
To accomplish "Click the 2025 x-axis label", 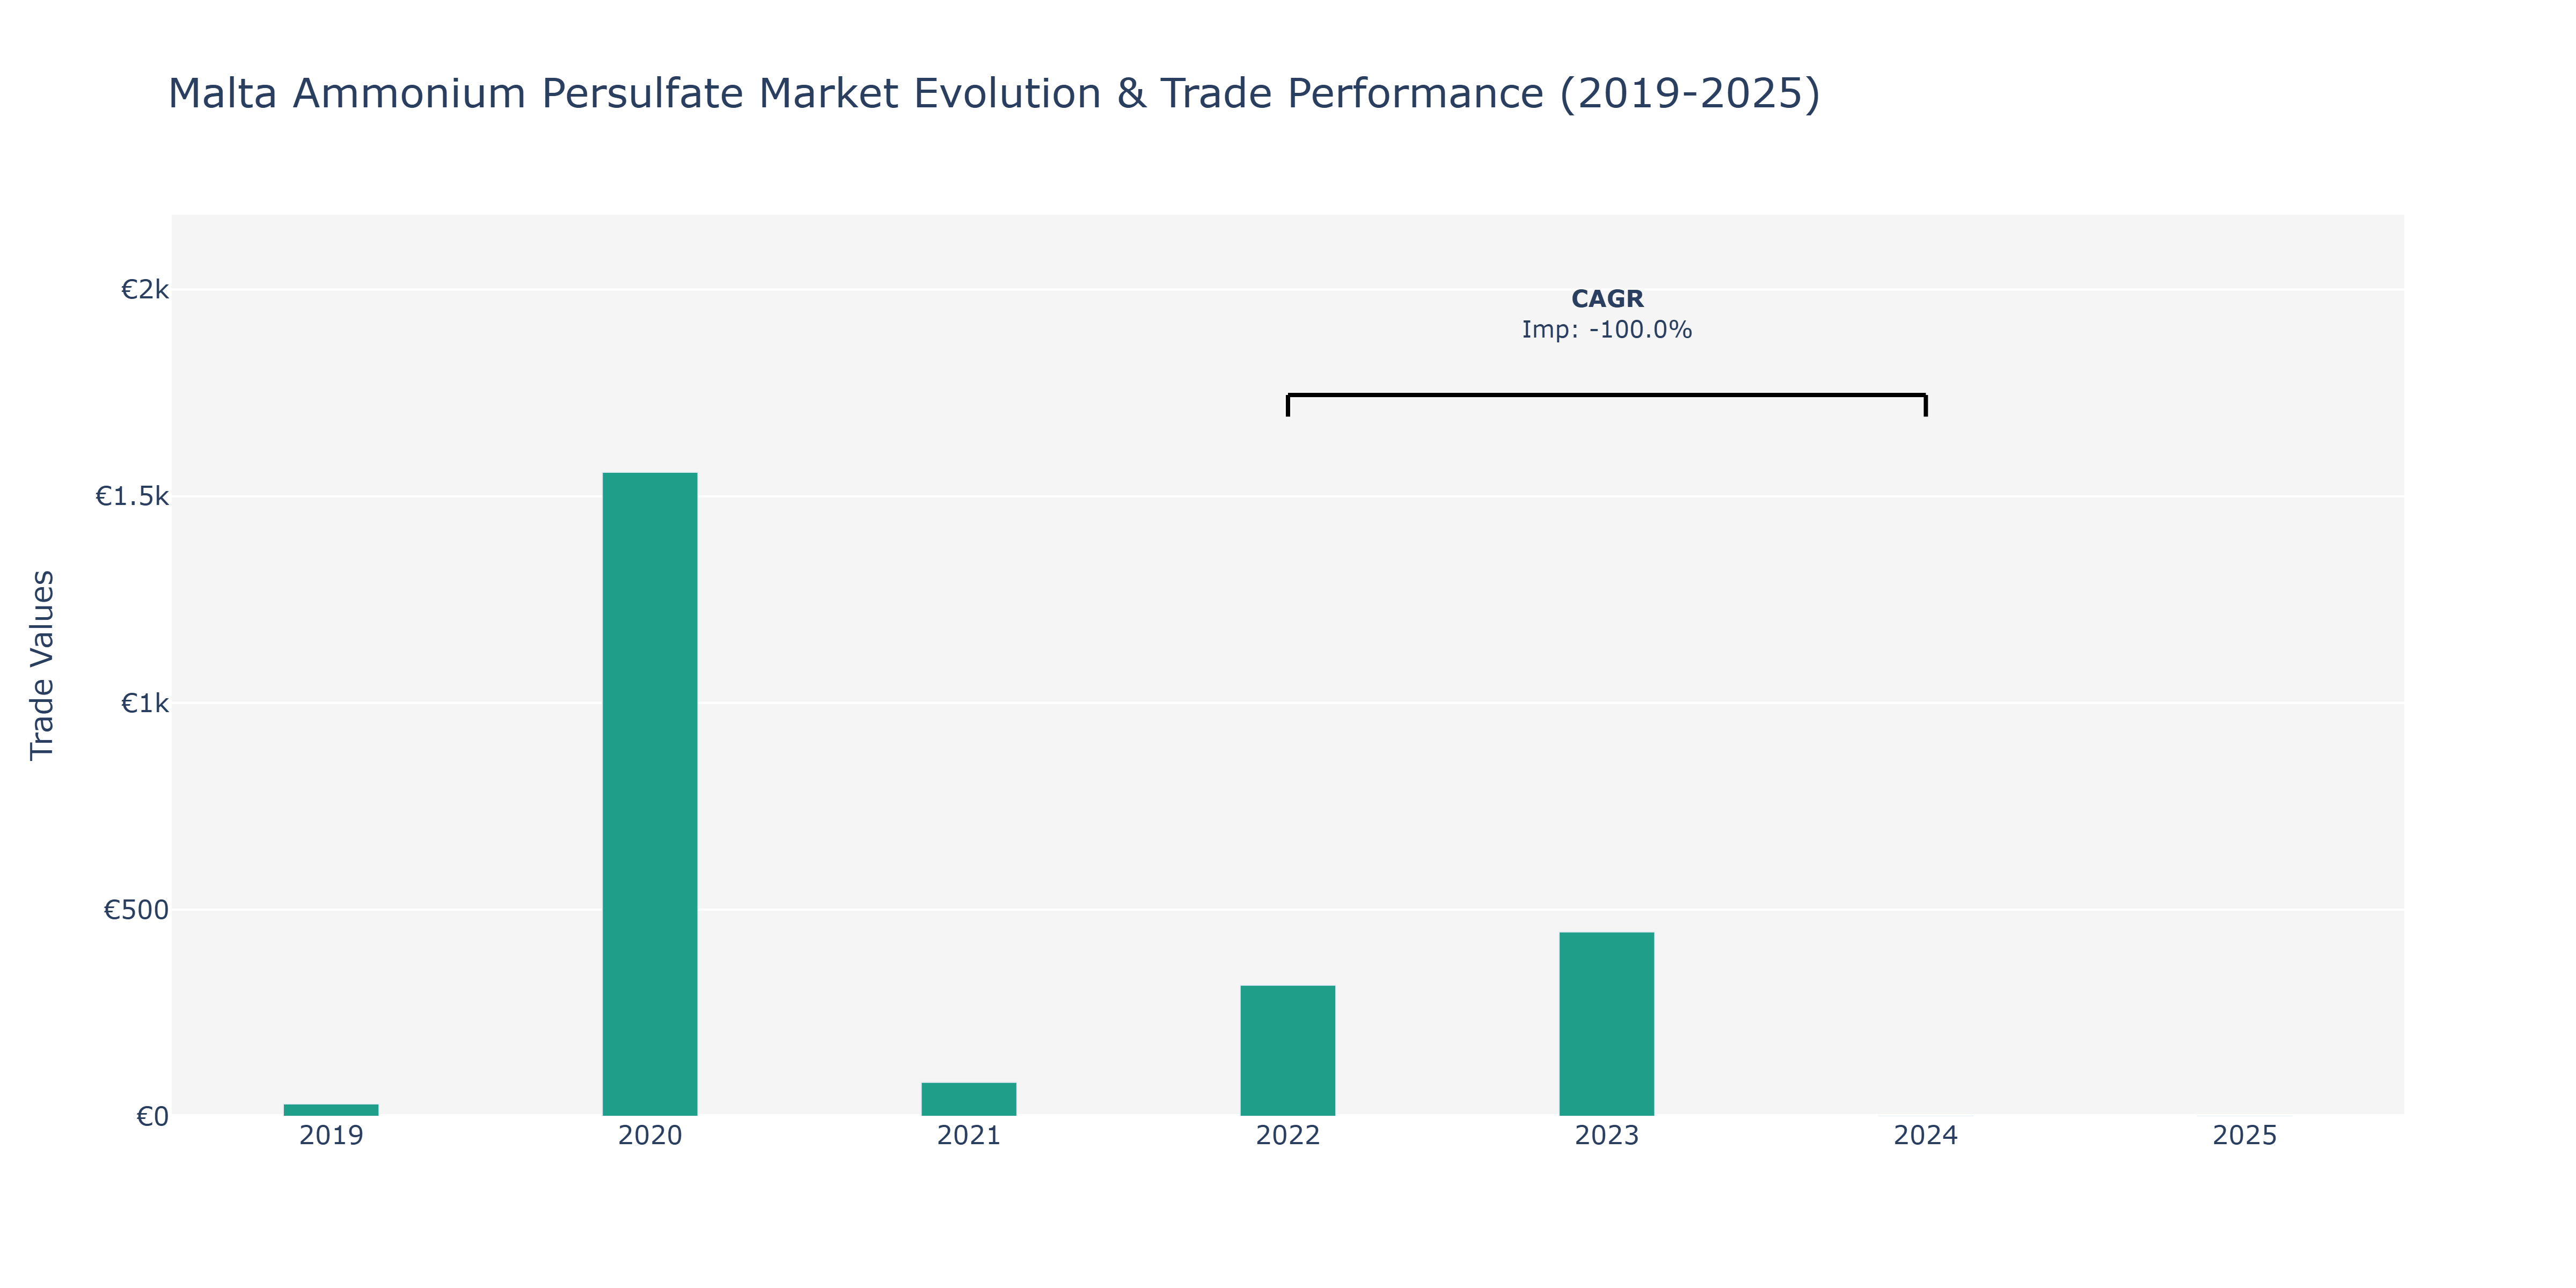I will pos(2245,1136).
